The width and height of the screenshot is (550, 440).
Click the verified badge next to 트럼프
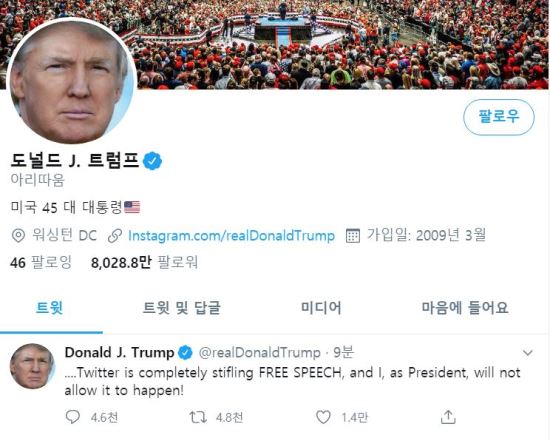coord(153,161)
